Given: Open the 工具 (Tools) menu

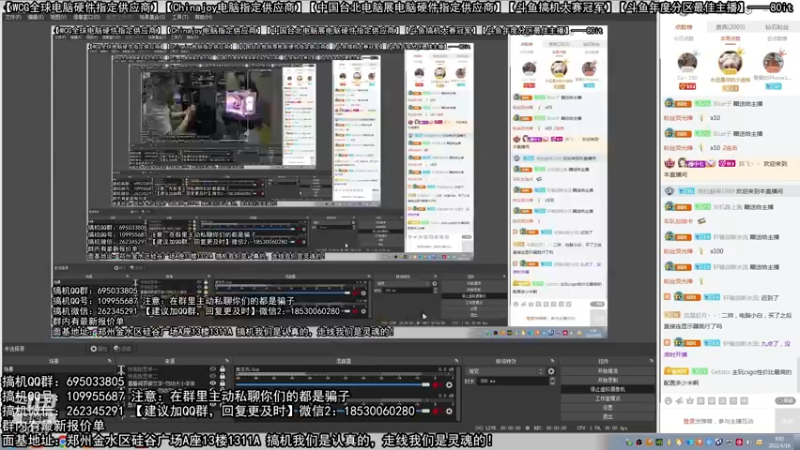Looking at the screenshot, I should tap(180, 17).
